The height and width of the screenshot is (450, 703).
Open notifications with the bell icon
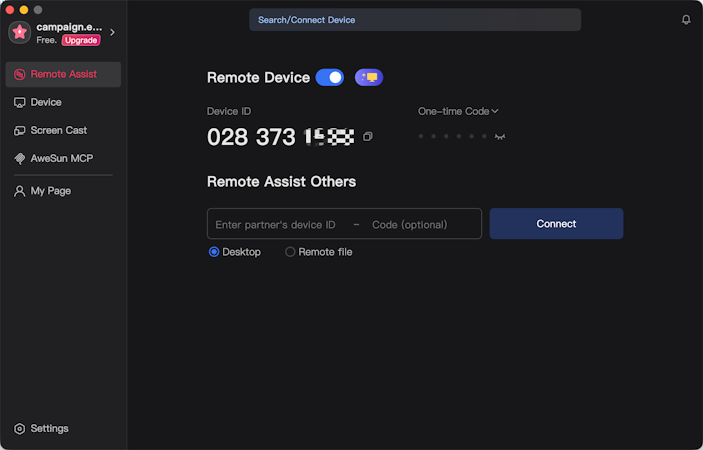(686, 20)
